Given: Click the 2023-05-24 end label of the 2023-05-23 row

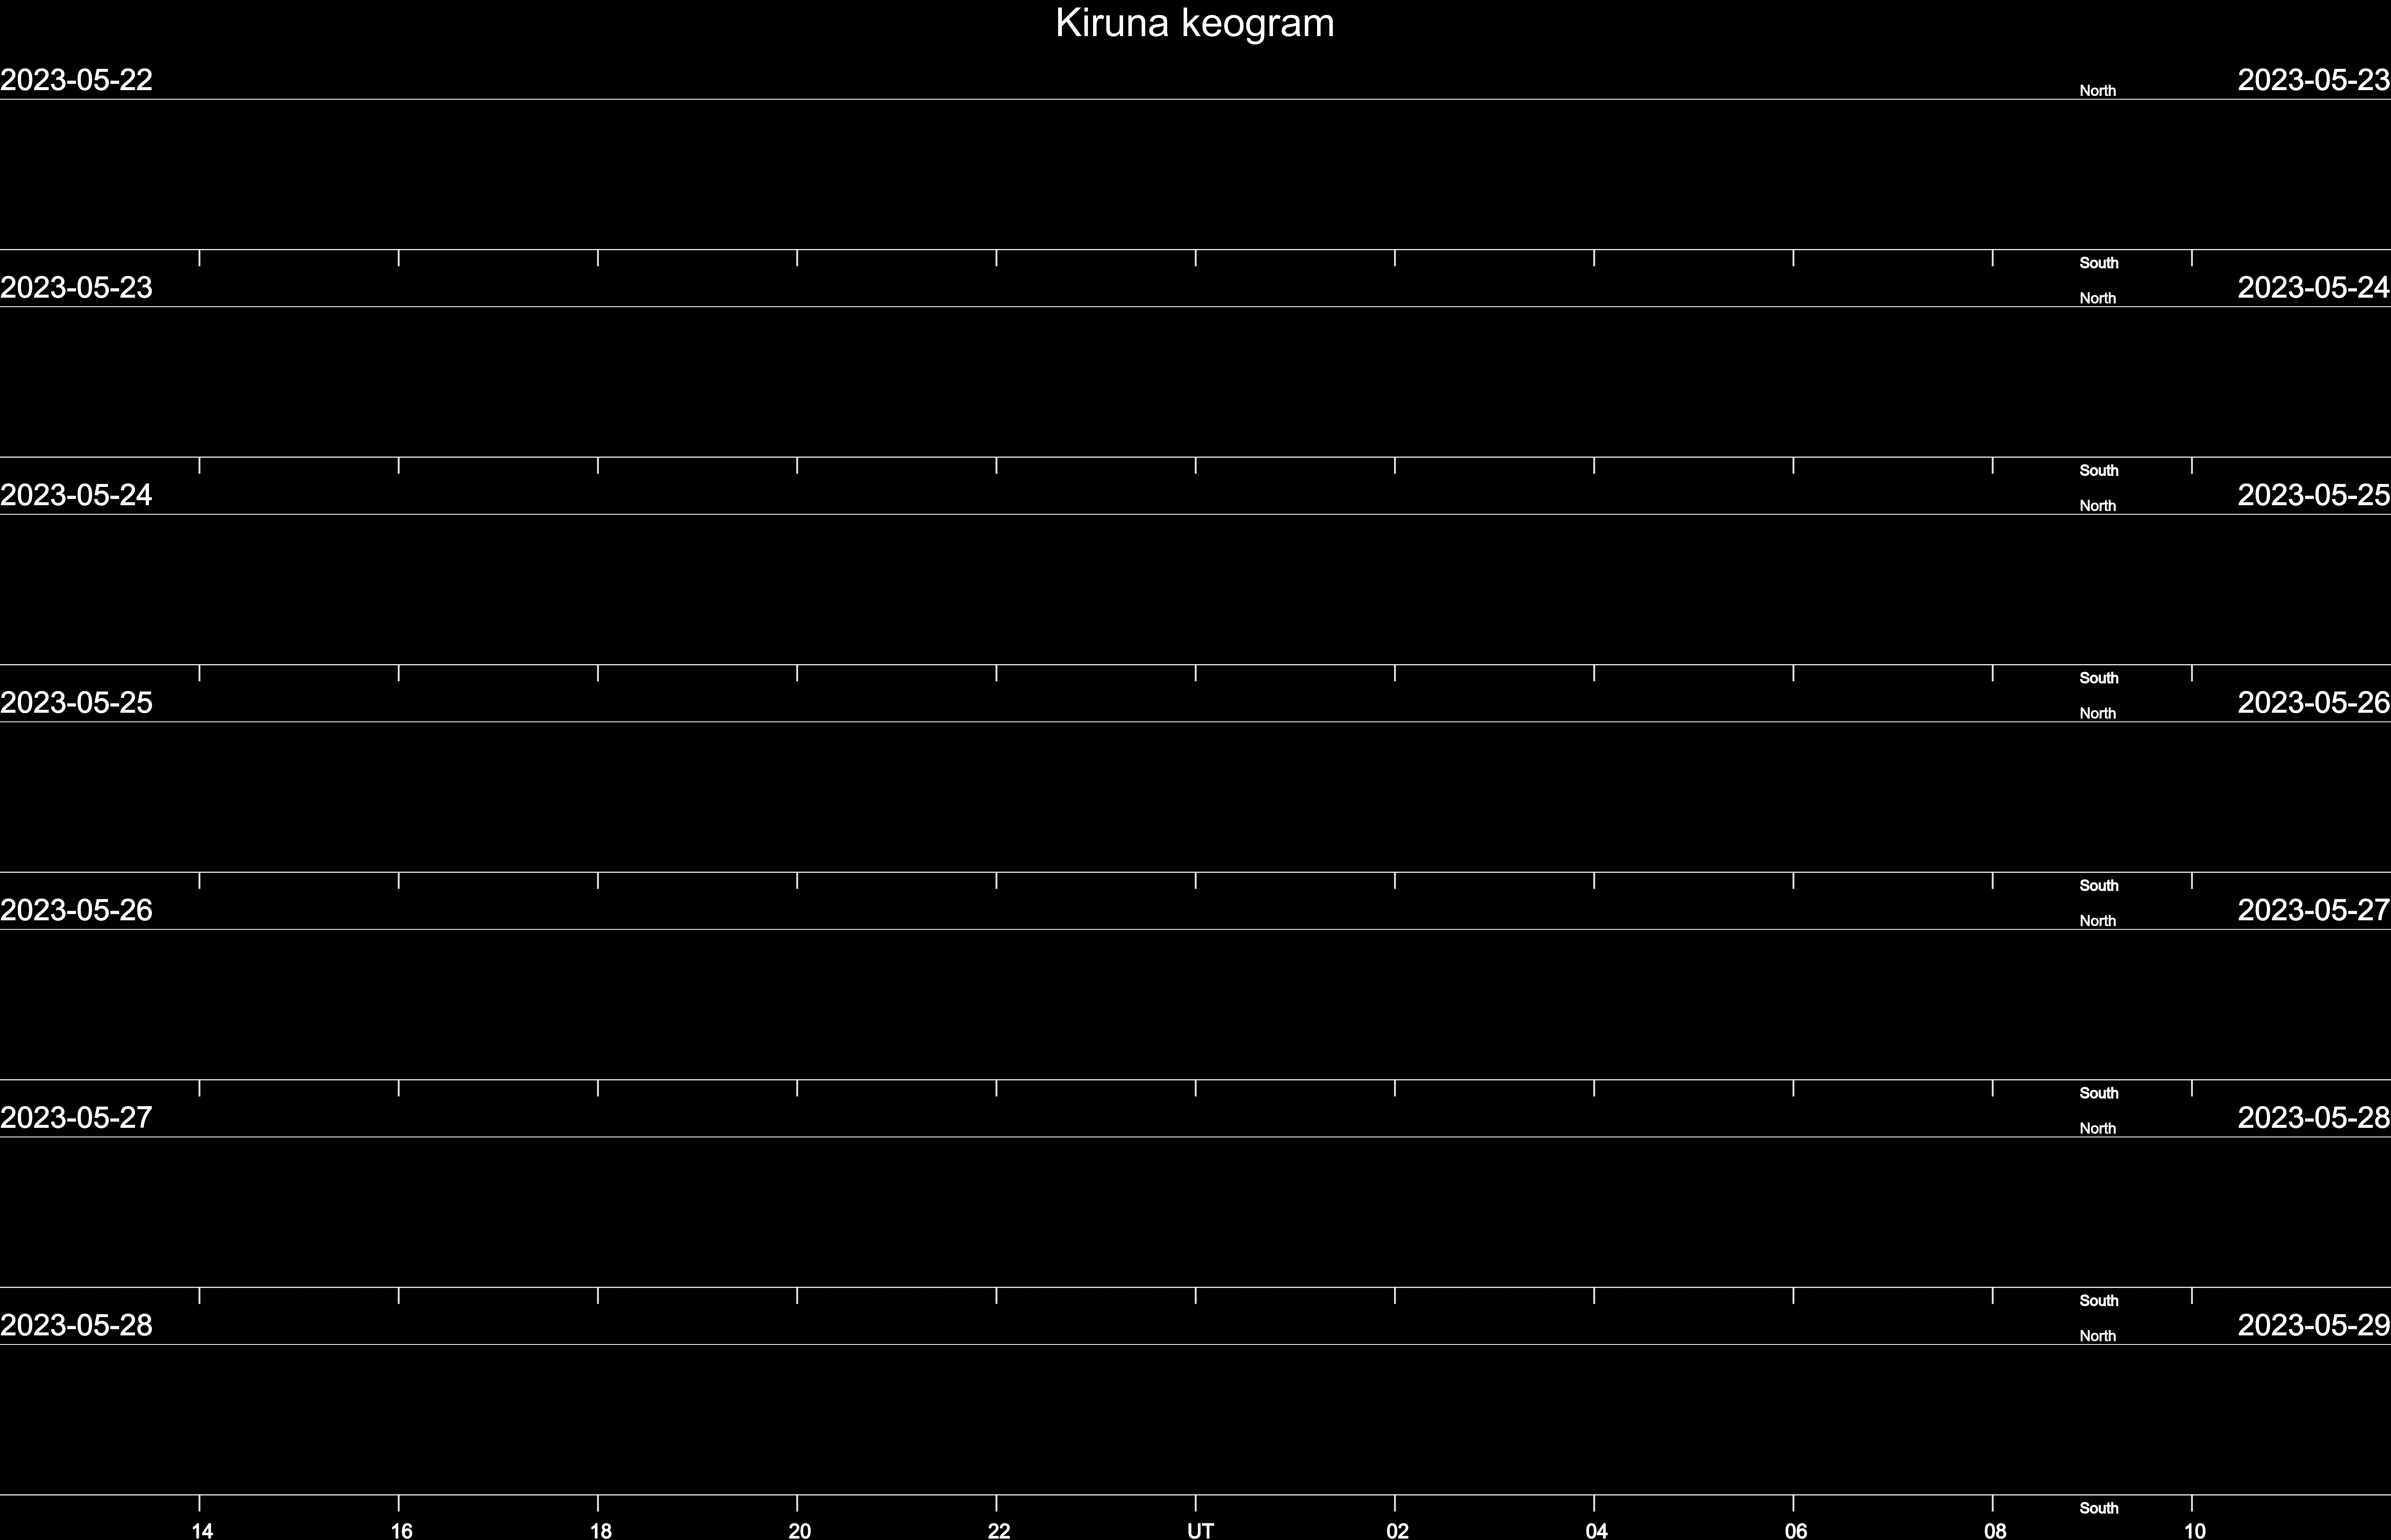Looking at the screenshot, I should tap(2314, 288).
